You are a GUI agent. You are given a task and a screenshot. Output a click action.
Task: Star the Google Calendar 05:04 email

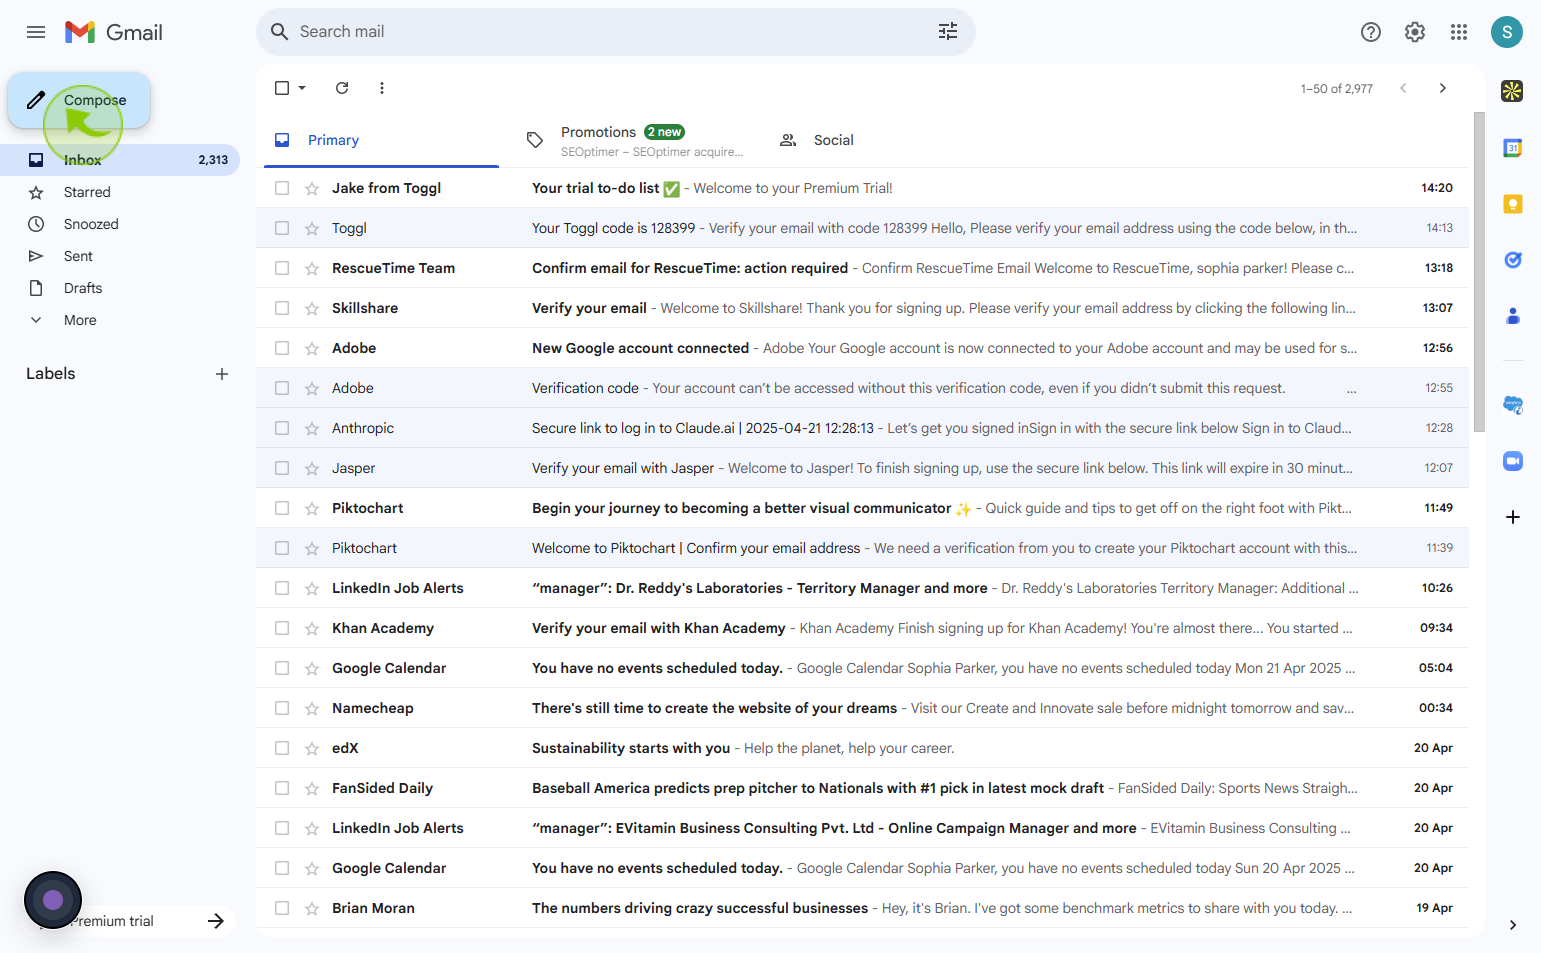[312, 668]
